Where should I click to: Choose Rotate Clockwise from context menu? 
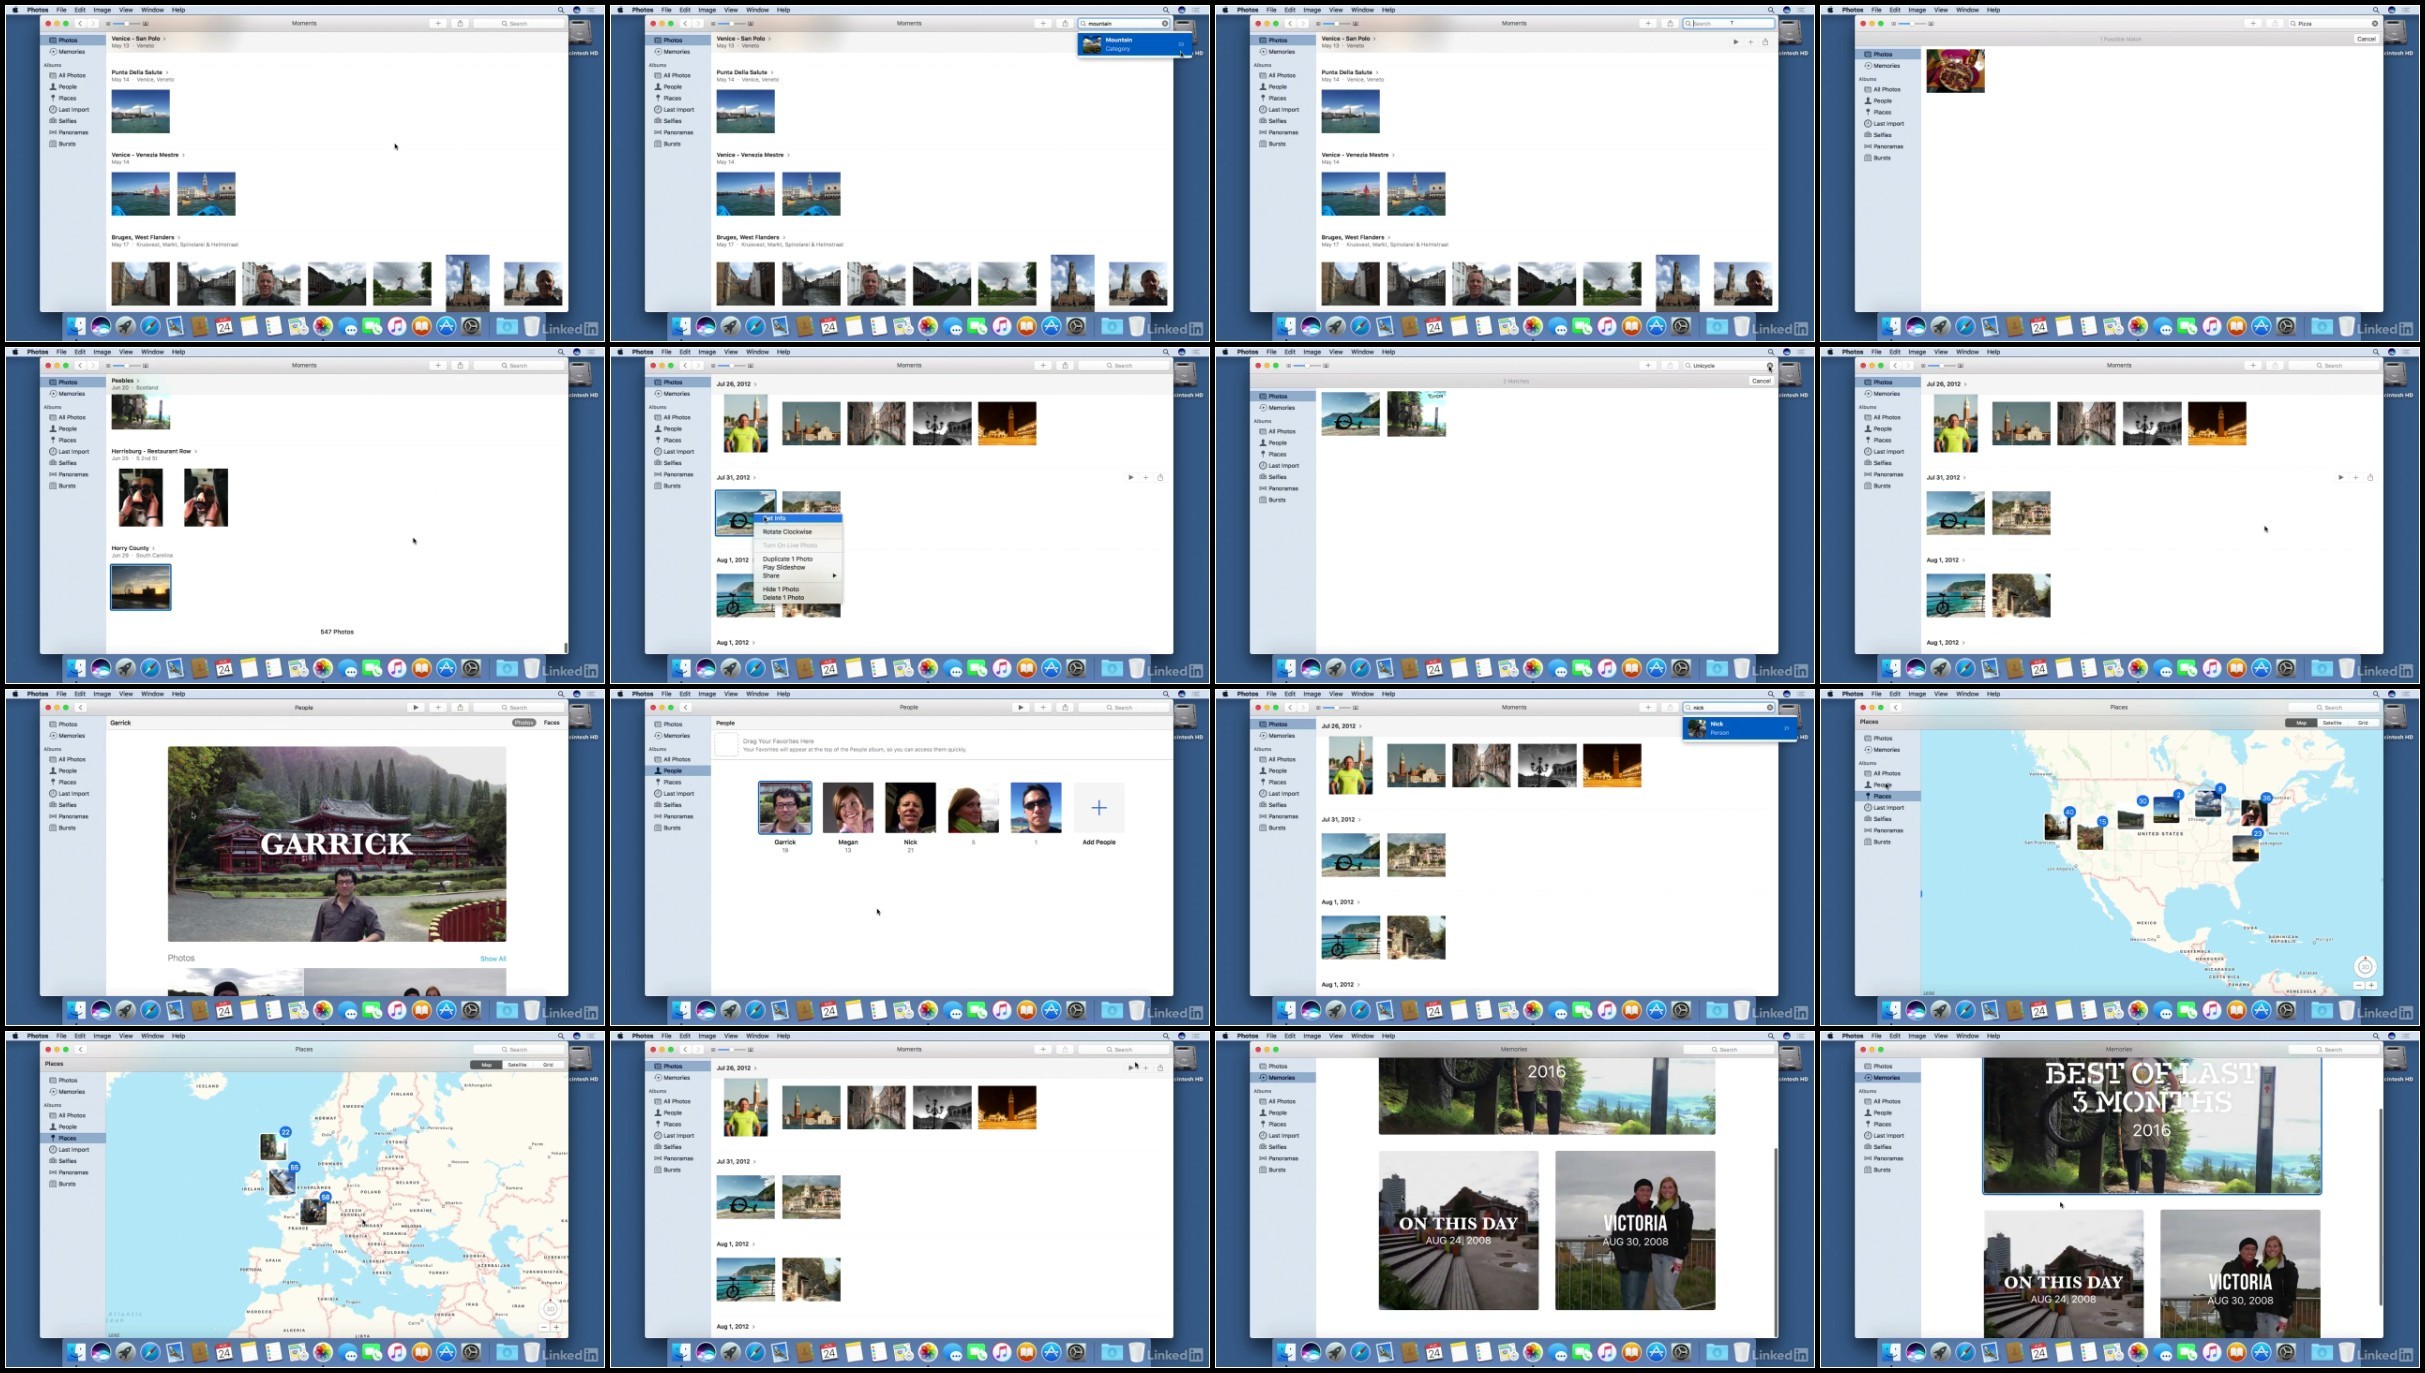click(x=787, y=532)
